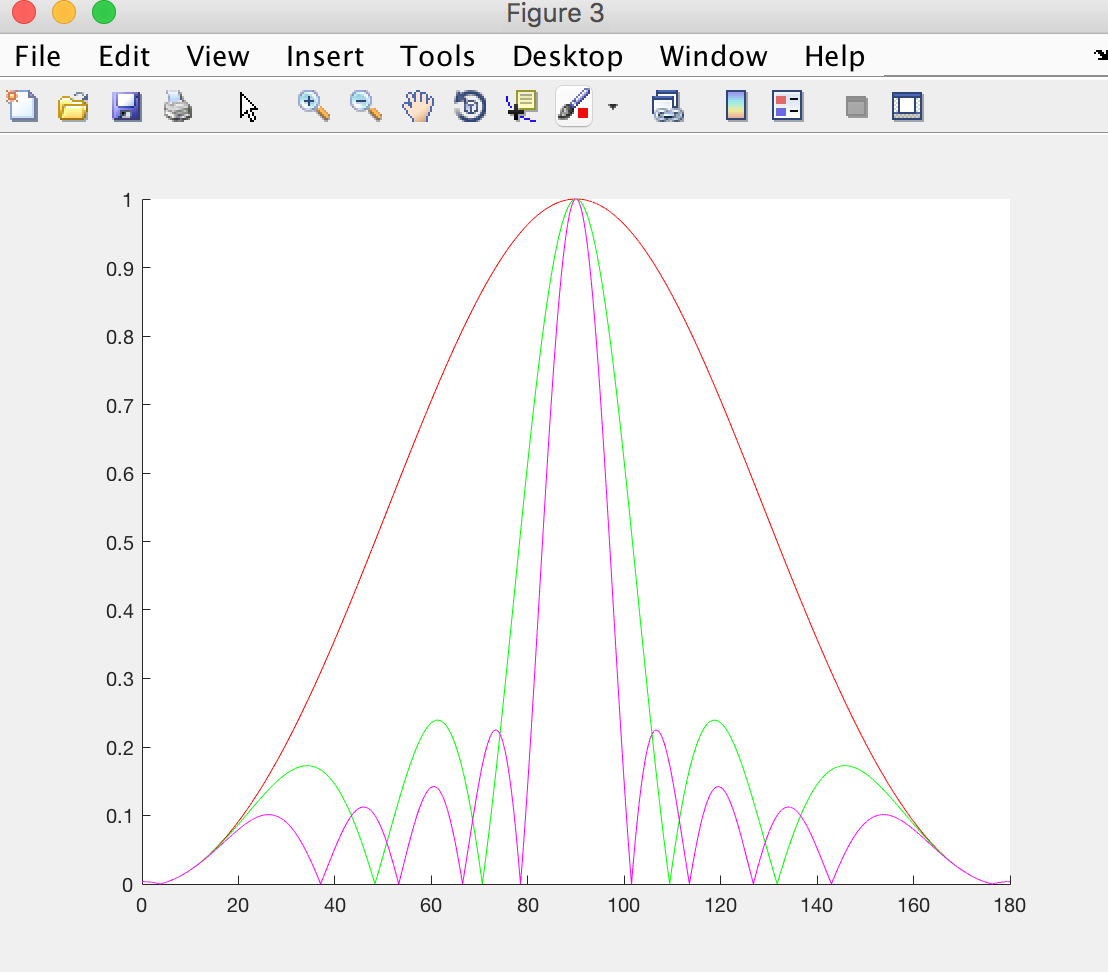Create a new figure with toolbar icon
This screenshot has width=1108, height=972.
coord(22,105)
